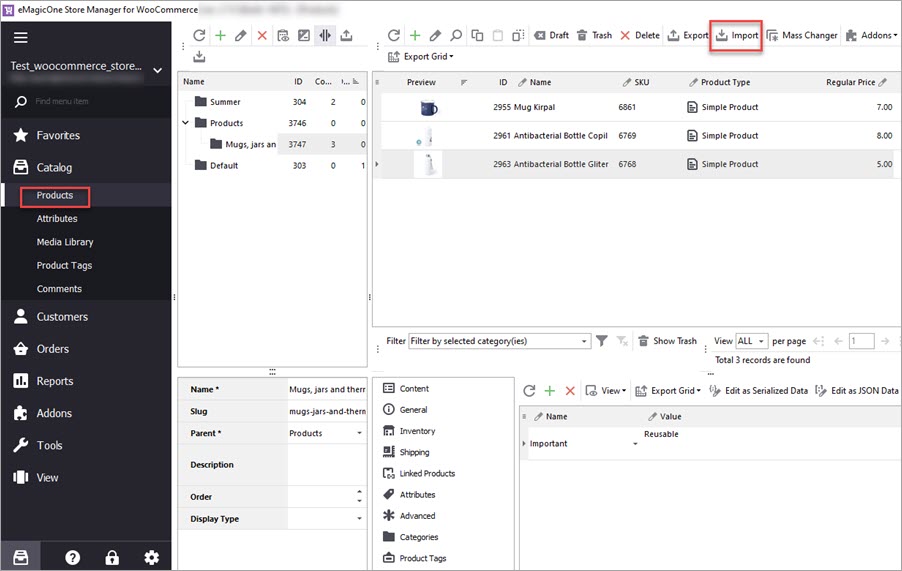The height and width of the screenshot is (571, 902).
Task: Click the Mug Kirpal product thumbnail
Action: tap(428, 107)
